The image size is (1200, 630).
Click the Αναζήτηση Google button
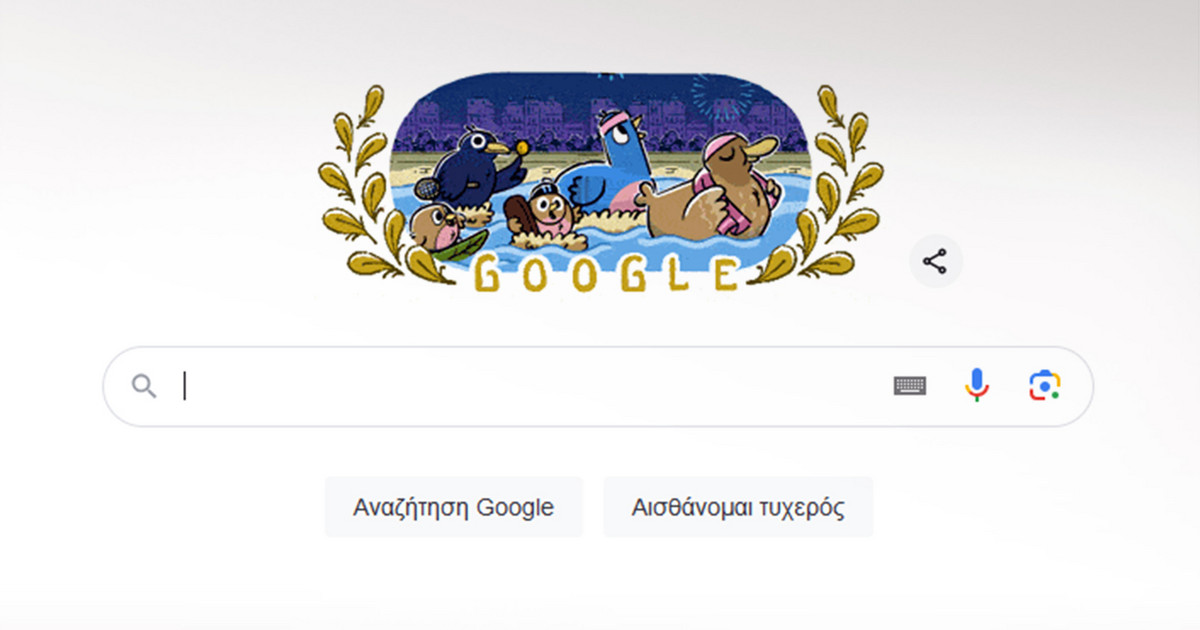pyautogui.click(x=453, y=507)
